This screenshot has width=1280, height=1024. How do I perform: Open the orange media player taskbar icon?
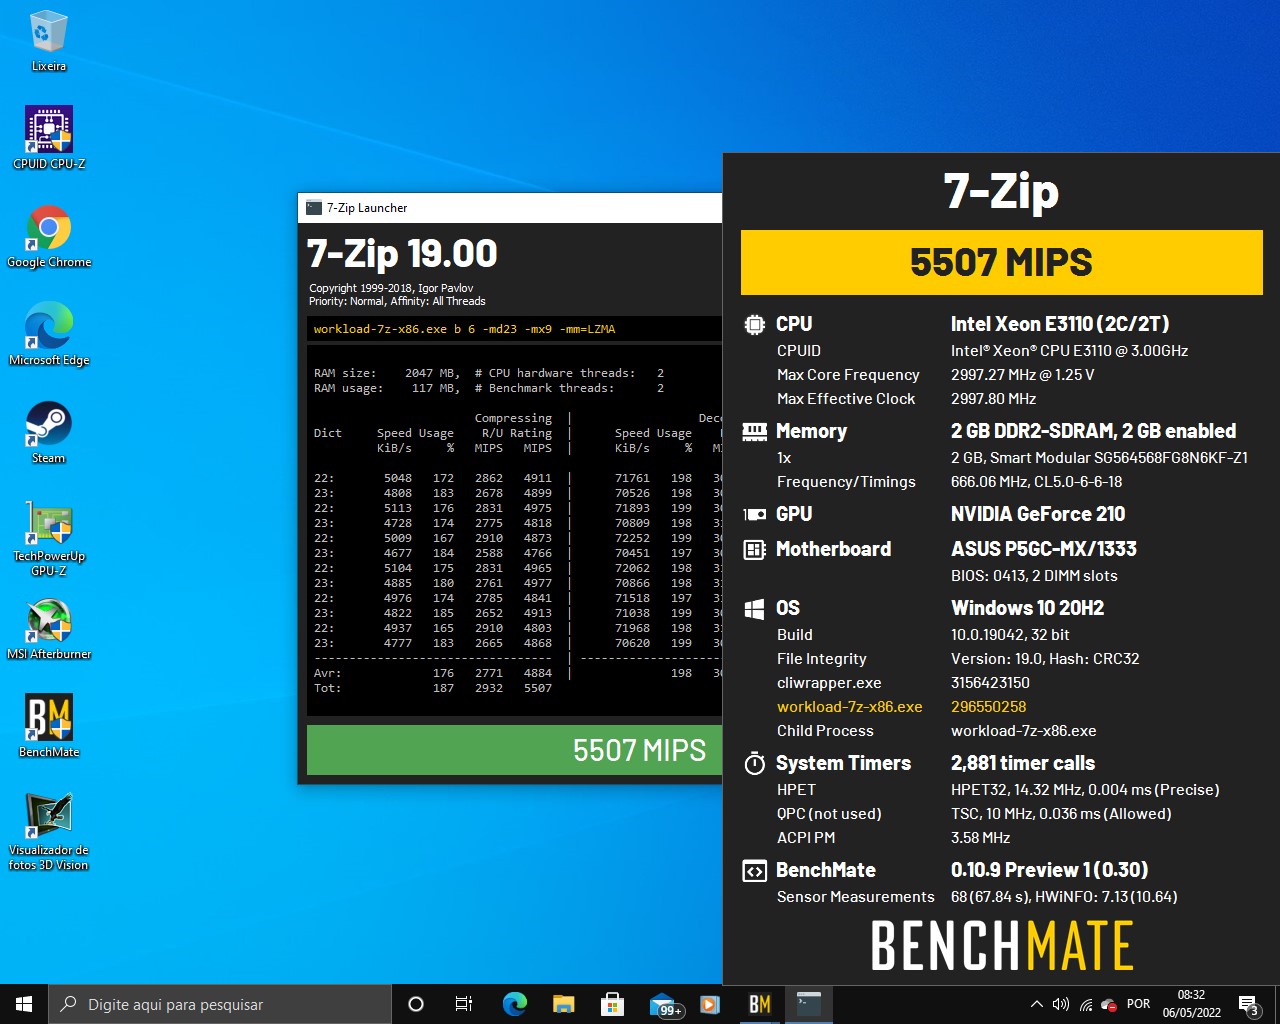coord(710,1004)
